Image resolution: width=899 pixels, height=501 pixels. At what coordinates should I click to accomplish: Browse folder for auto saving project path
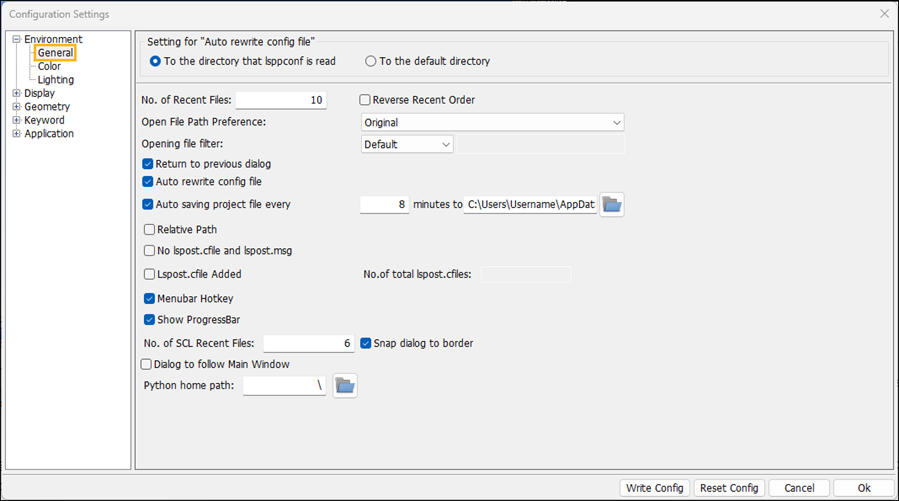point(612,204)
